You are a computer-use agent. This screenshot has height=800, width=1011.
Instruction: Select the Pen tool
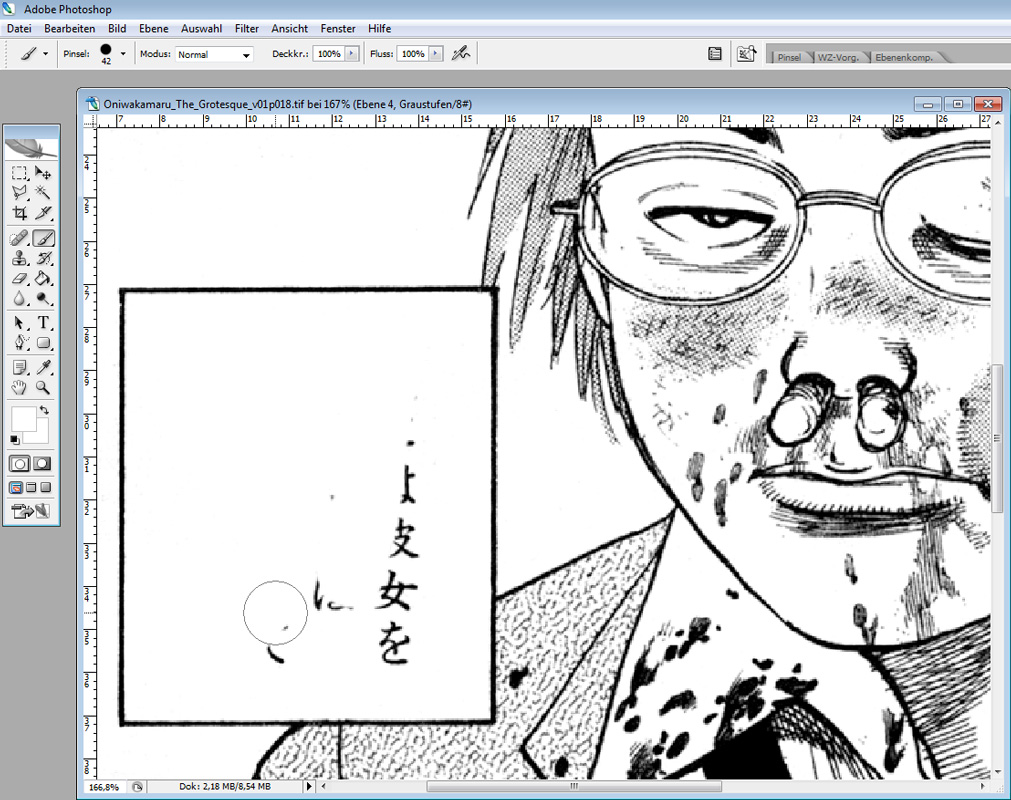(19, 343)
